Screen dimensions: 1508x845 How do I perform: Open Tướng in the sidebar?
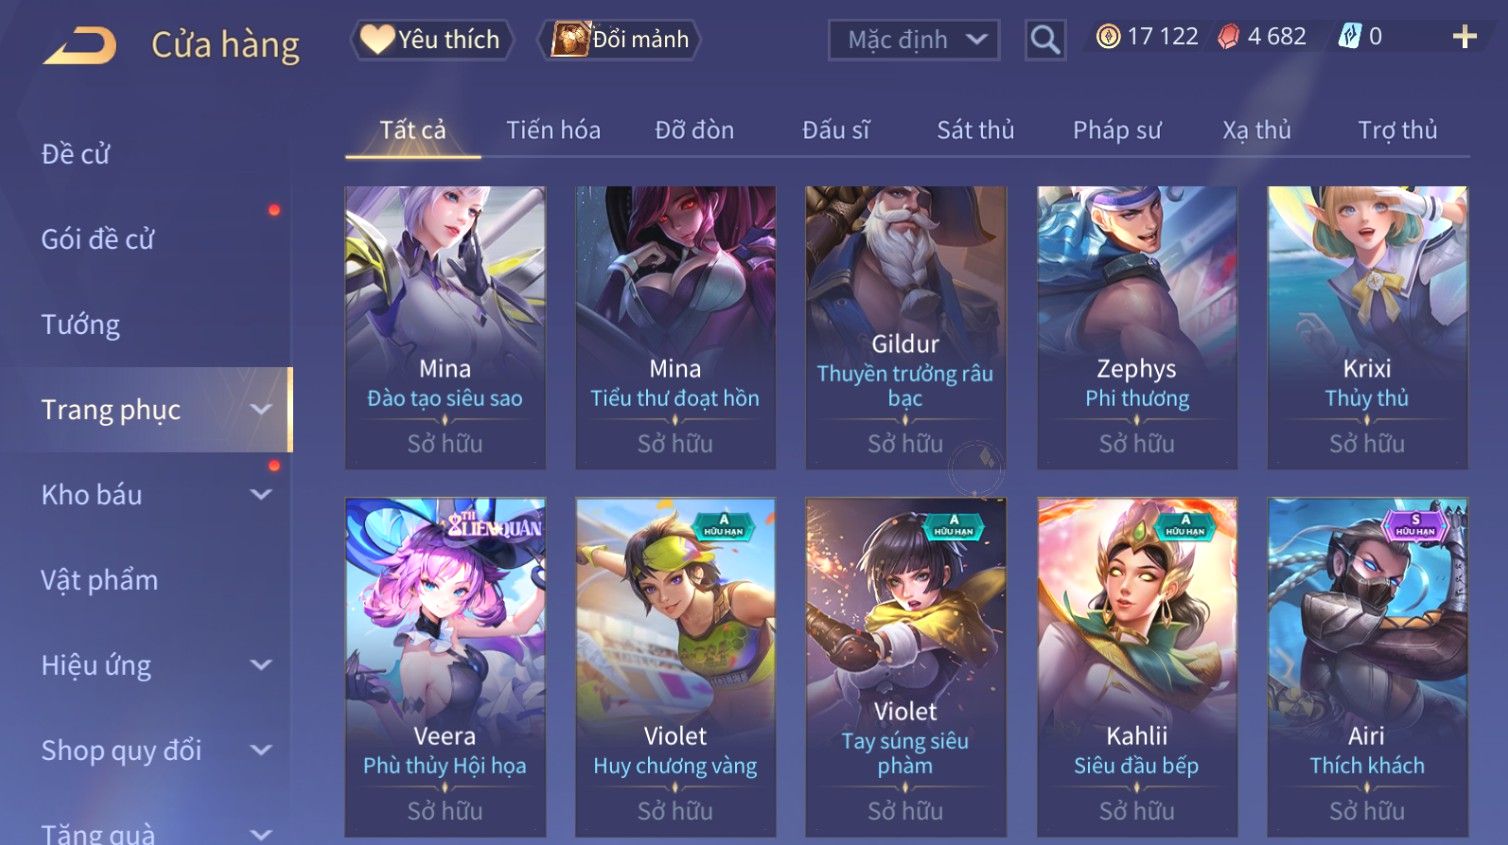[80, 325]
